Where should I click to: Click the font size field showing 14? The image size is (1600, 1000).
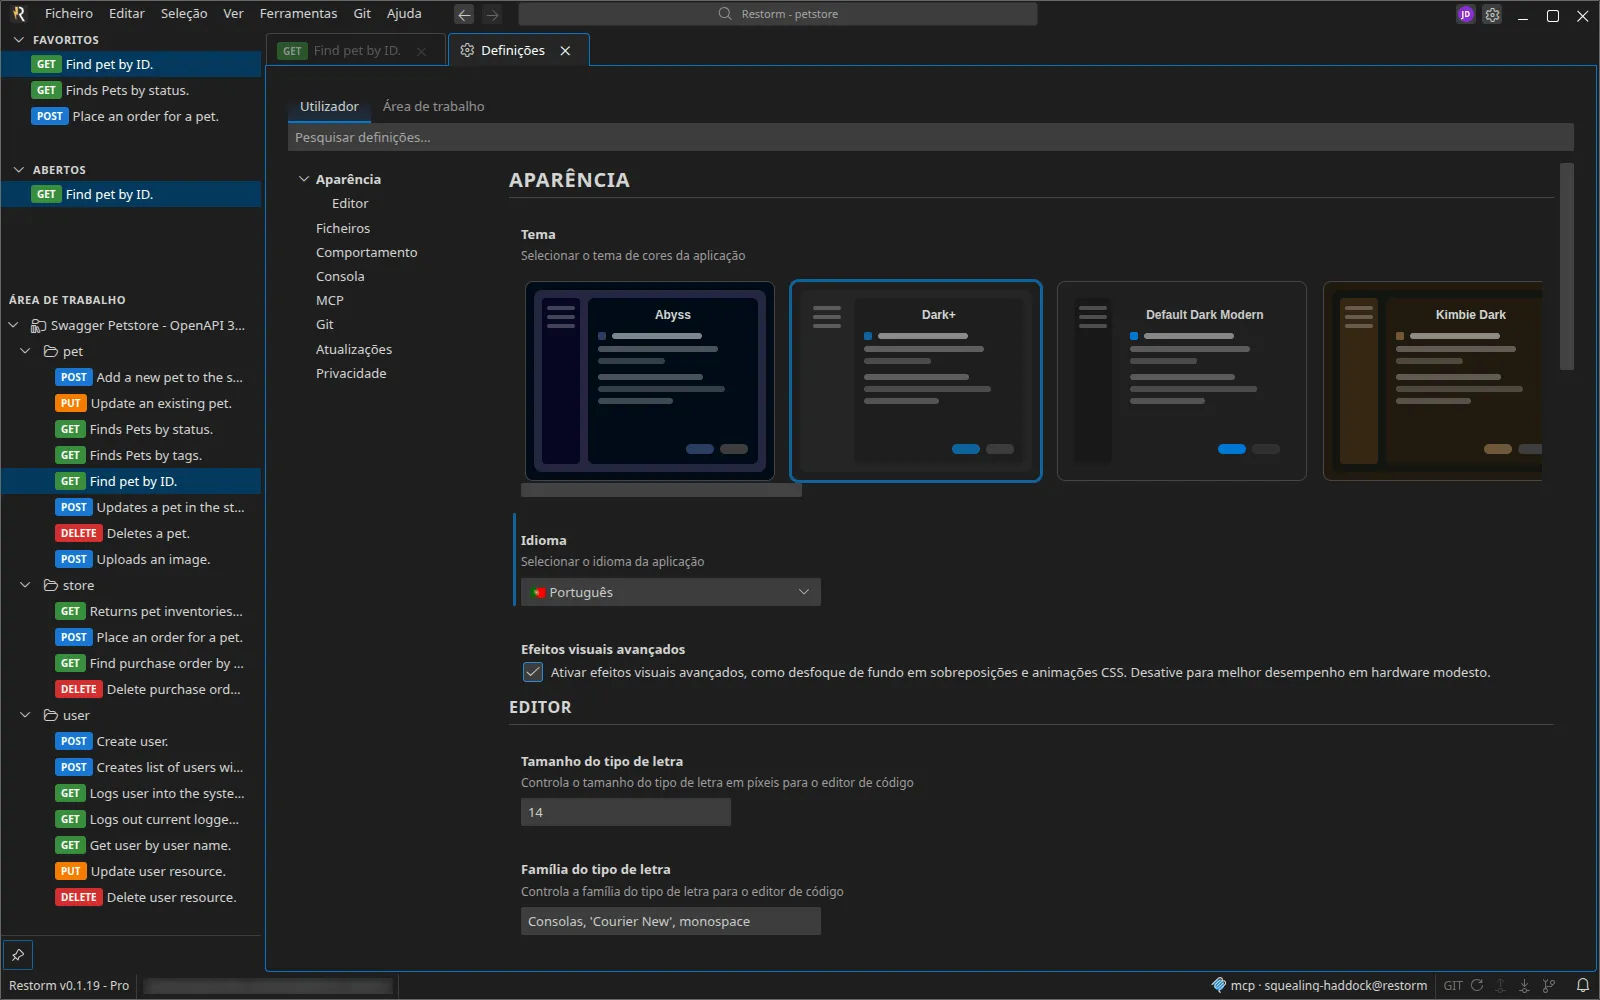point(626,812)
